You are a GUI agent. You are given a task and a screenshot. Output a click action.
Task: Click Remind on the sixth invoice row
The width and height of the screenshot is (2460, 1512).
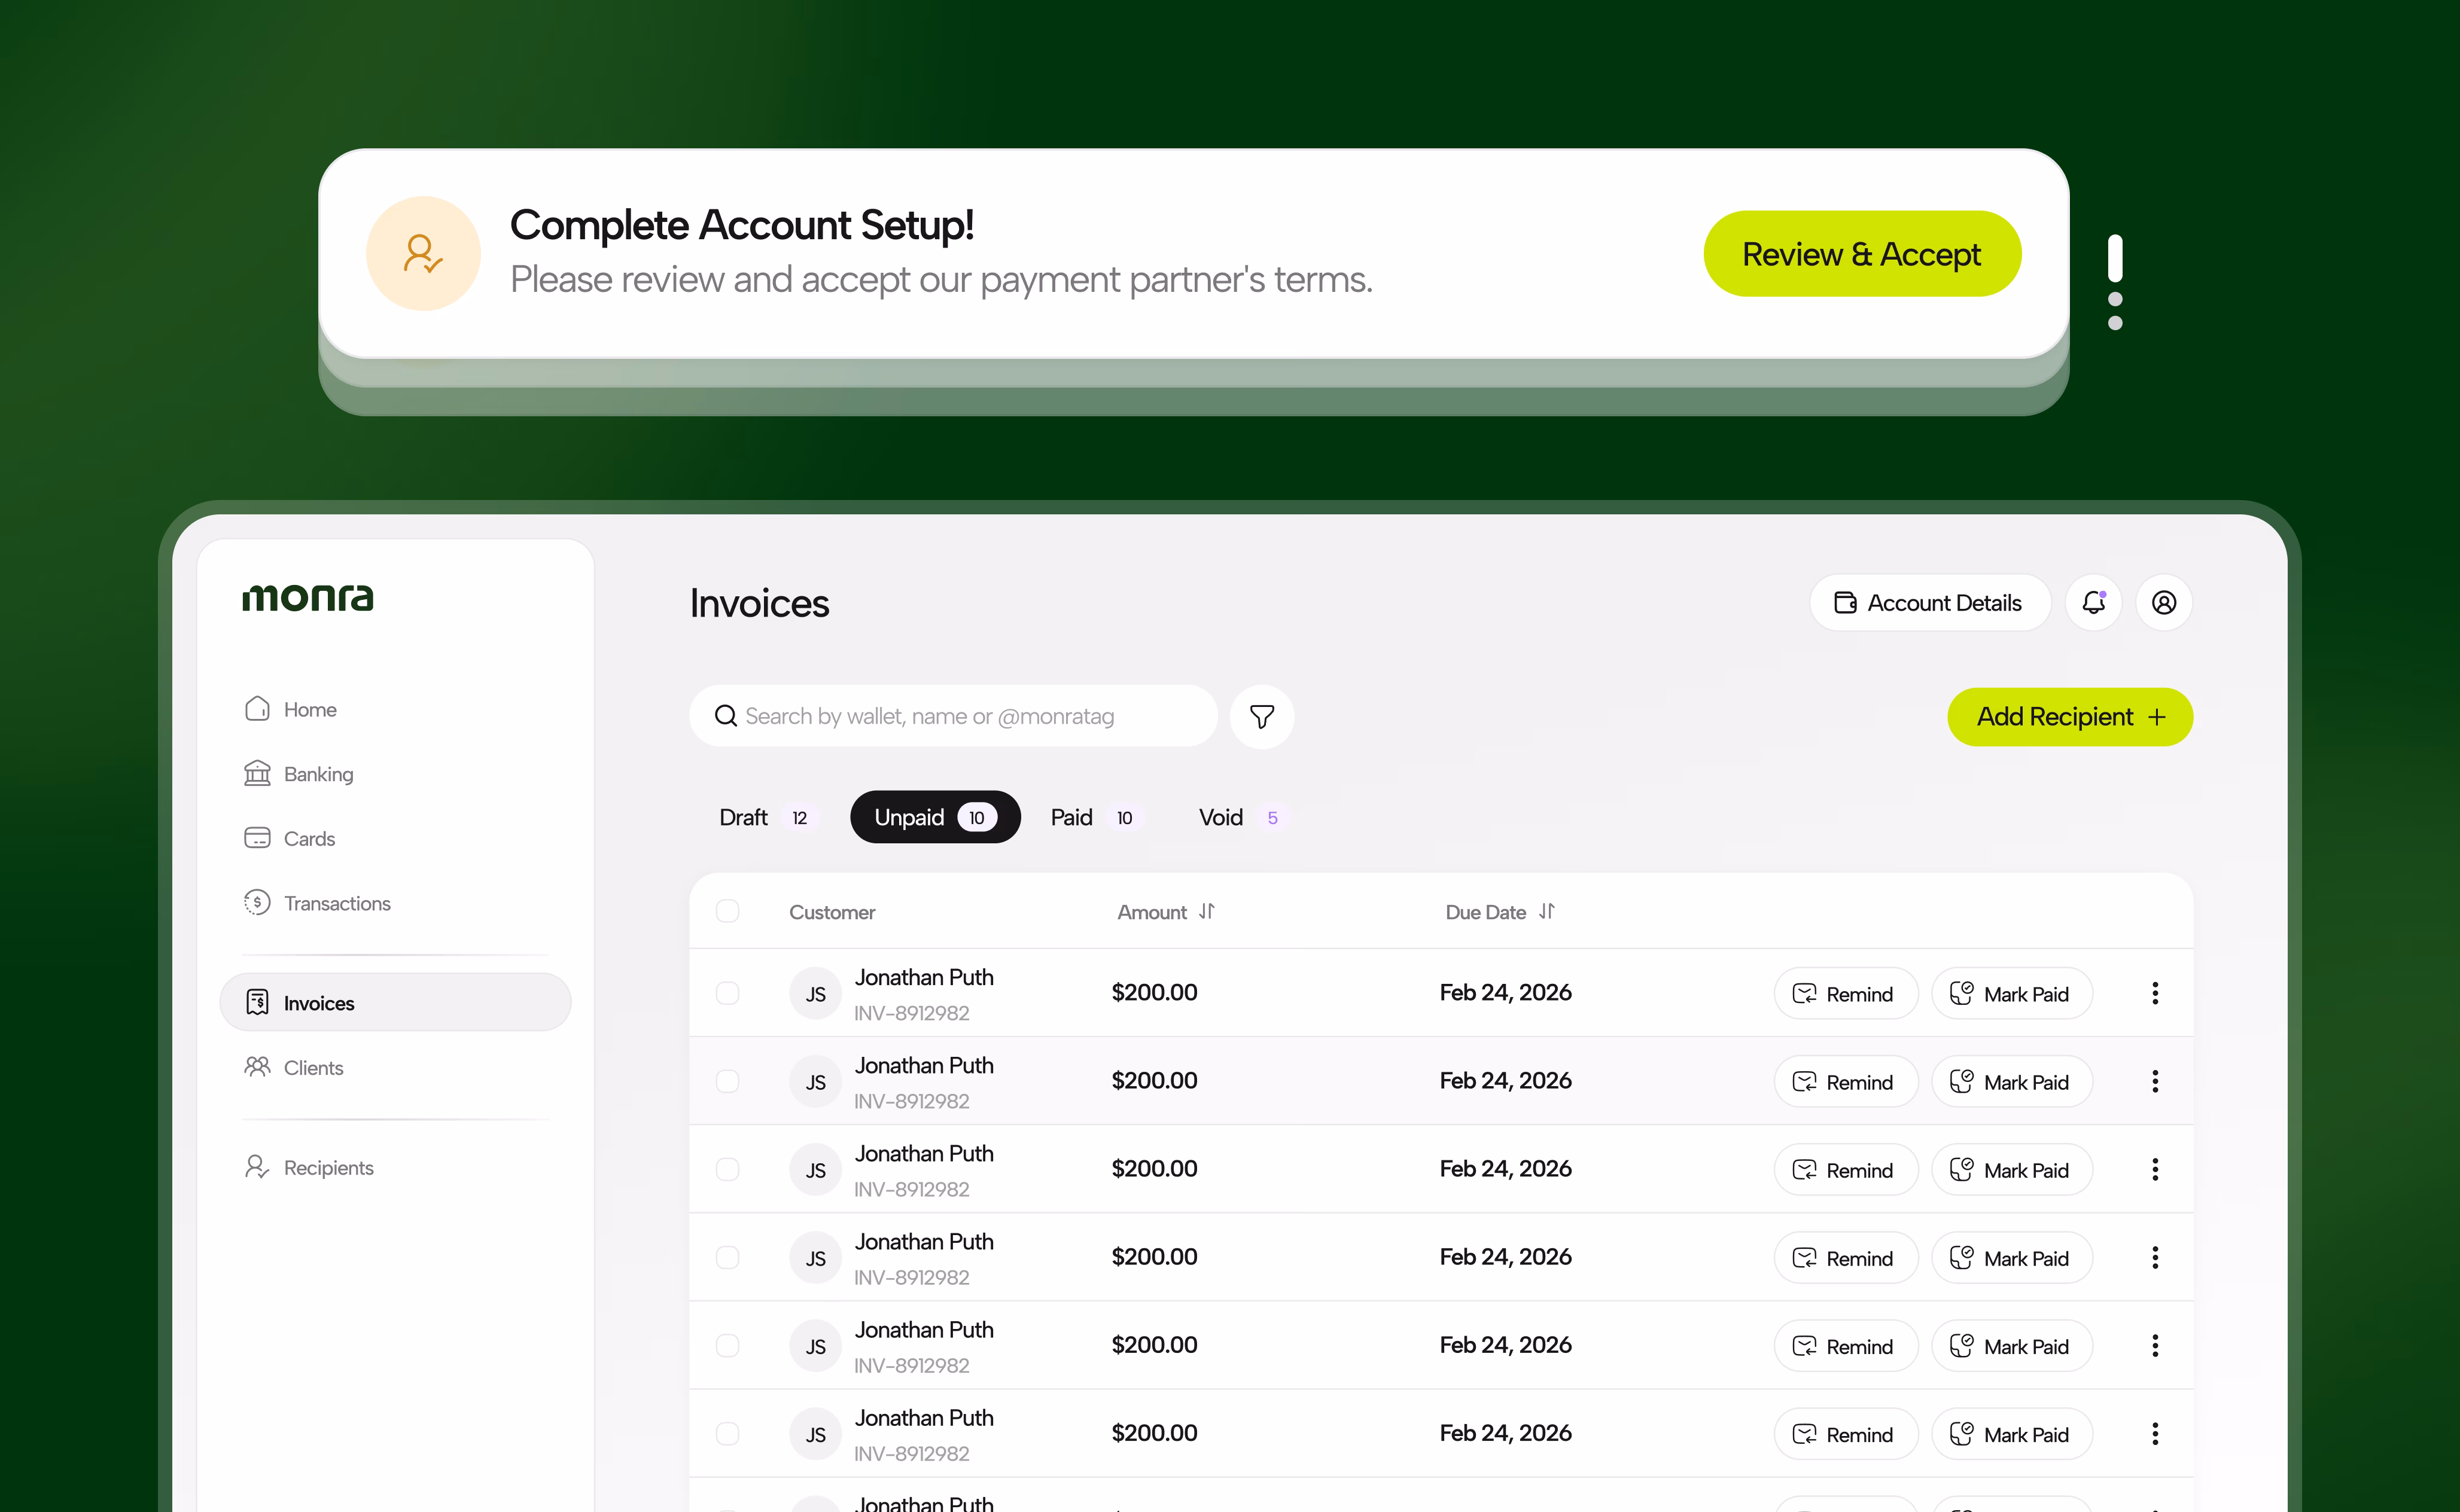pyautogui.click(x=1846, y=1433)
